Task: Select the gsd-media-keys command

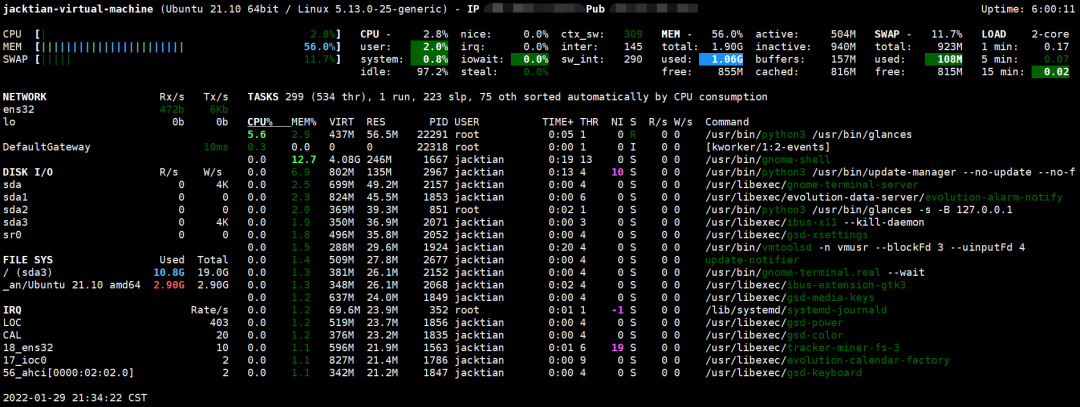Action: point(789,298)
